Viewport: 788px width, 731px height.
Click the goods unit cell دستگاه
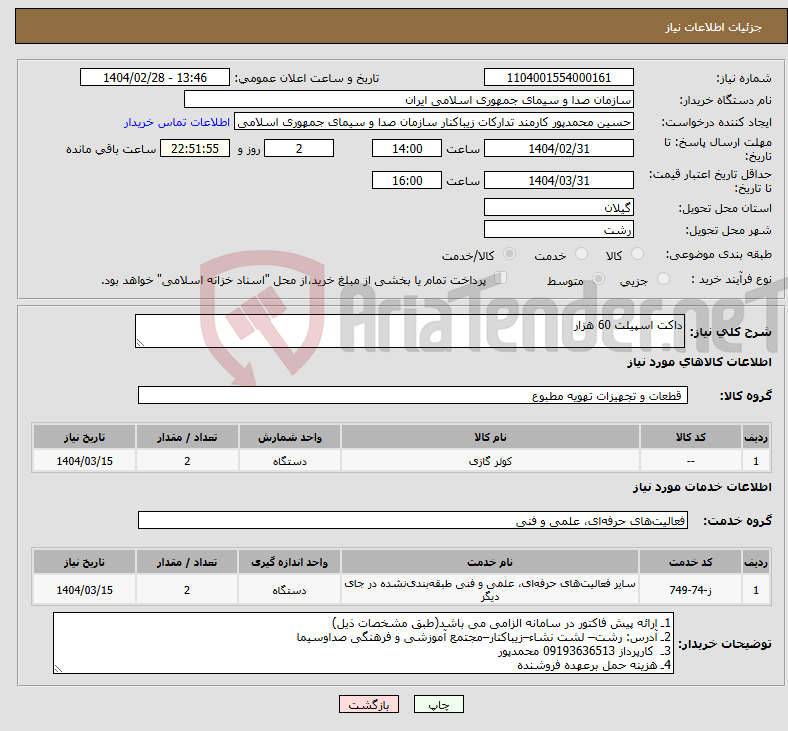[289, 460]
